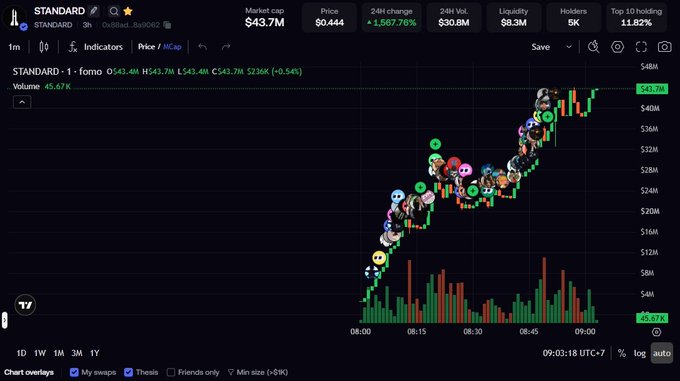Select the 1M time range

59,353
